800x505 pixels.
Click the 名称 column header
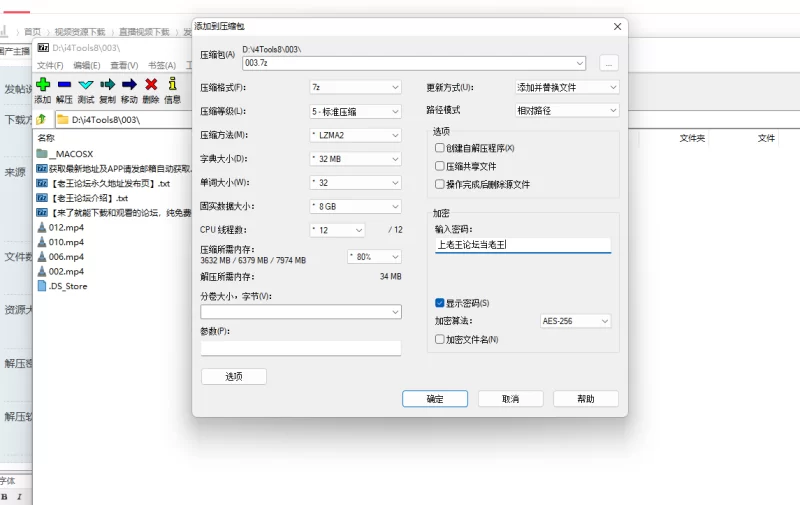tap(46, 138)
